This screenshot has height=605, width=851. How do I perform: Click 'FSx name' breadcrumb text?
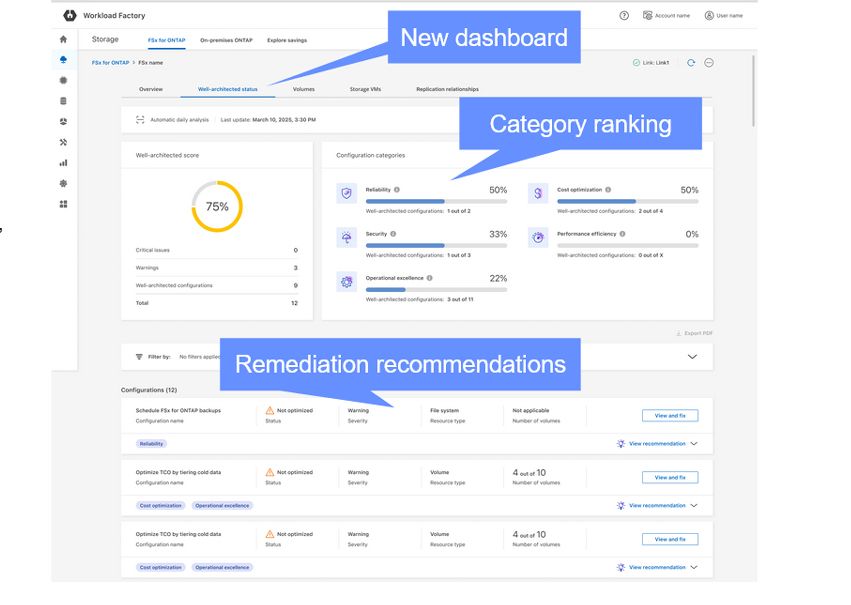[150, 62]
